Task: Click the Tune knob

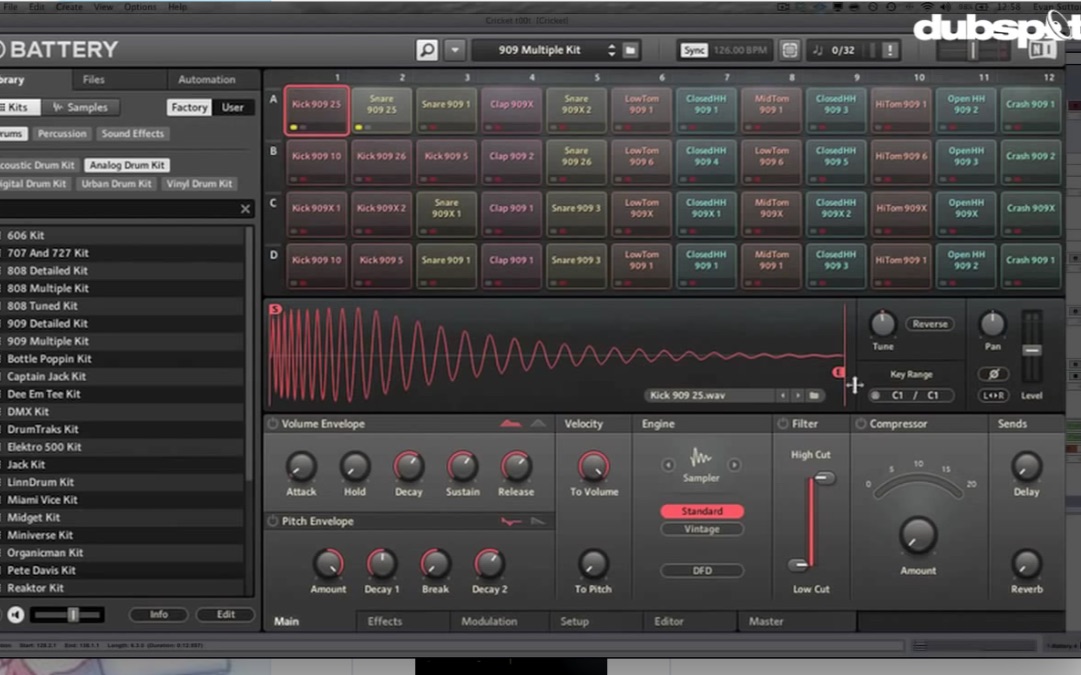Action: (x=882, y=323)
